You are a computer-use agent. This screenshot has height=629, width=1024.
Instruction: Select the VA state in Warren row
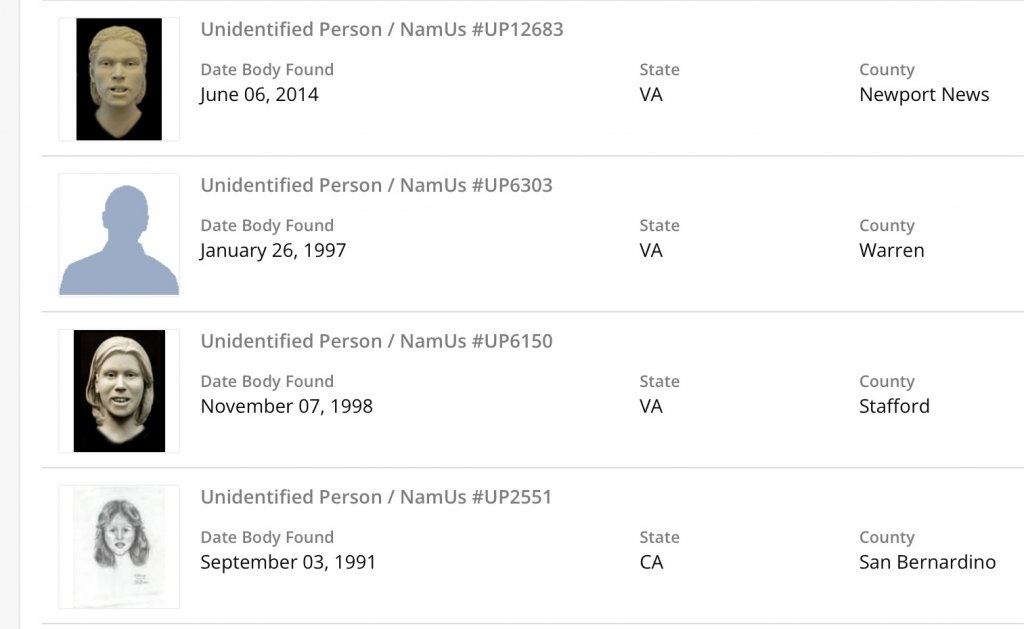[x=651, y=251]
